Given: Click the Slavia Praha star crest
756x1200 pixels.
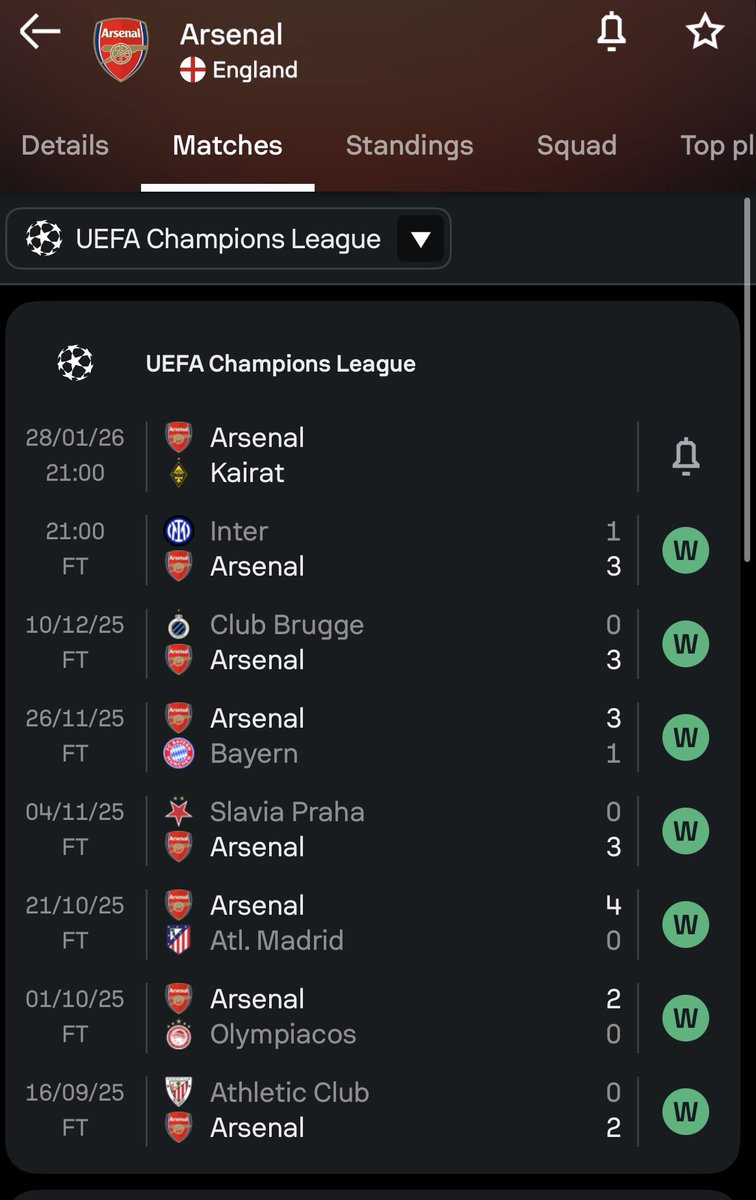Looking at the screenshot, I should [x=178, y=812].
